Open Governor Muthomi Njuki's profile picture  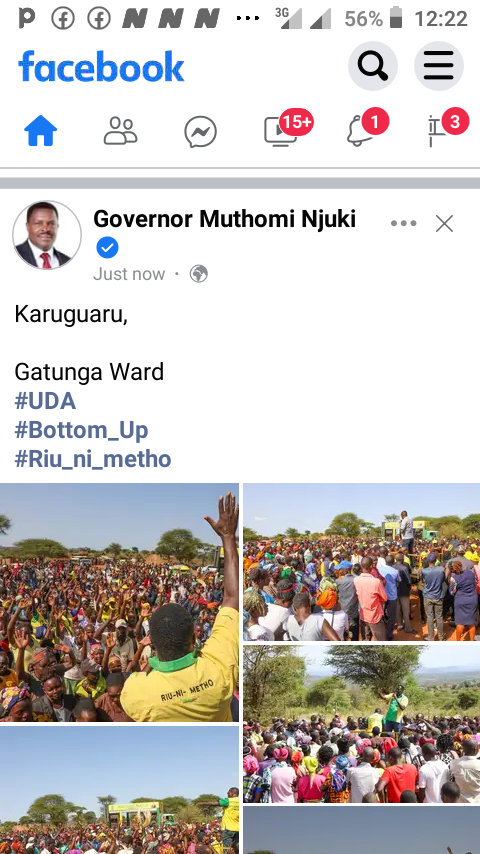pos(47,235)
